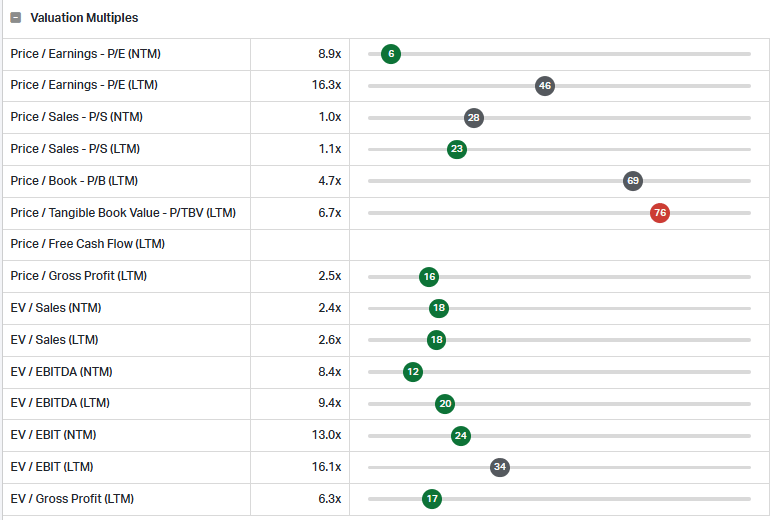Click the green 16 Gross Profit marker

(429, 277)
